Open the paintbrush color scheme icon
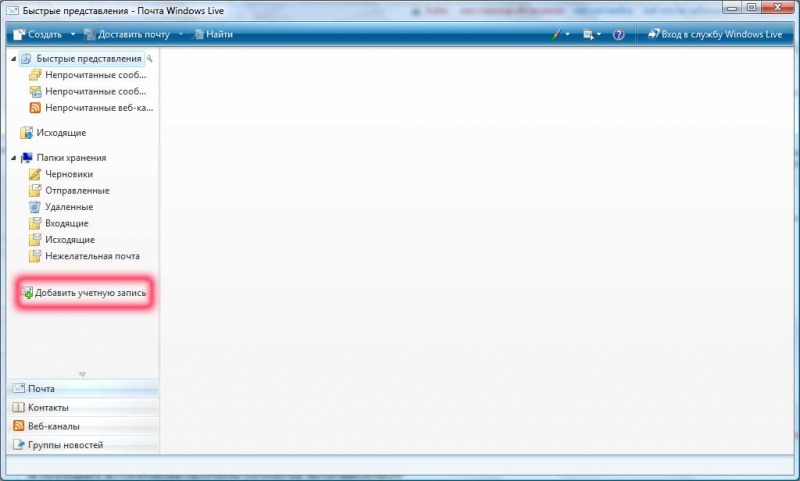 pyautogui.click(x=558, y=34)
